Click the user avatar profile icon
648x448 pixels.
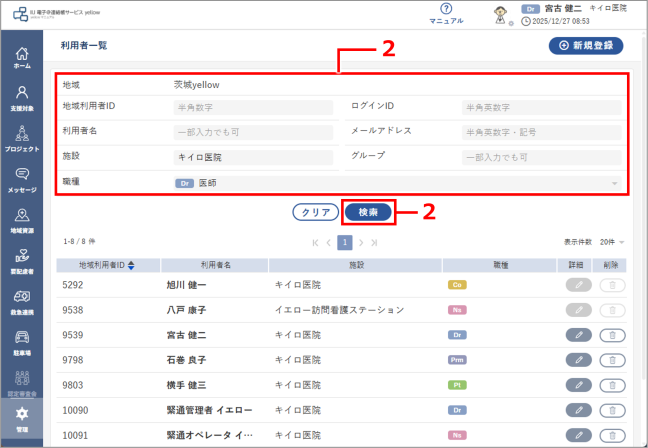click(505, 14)
